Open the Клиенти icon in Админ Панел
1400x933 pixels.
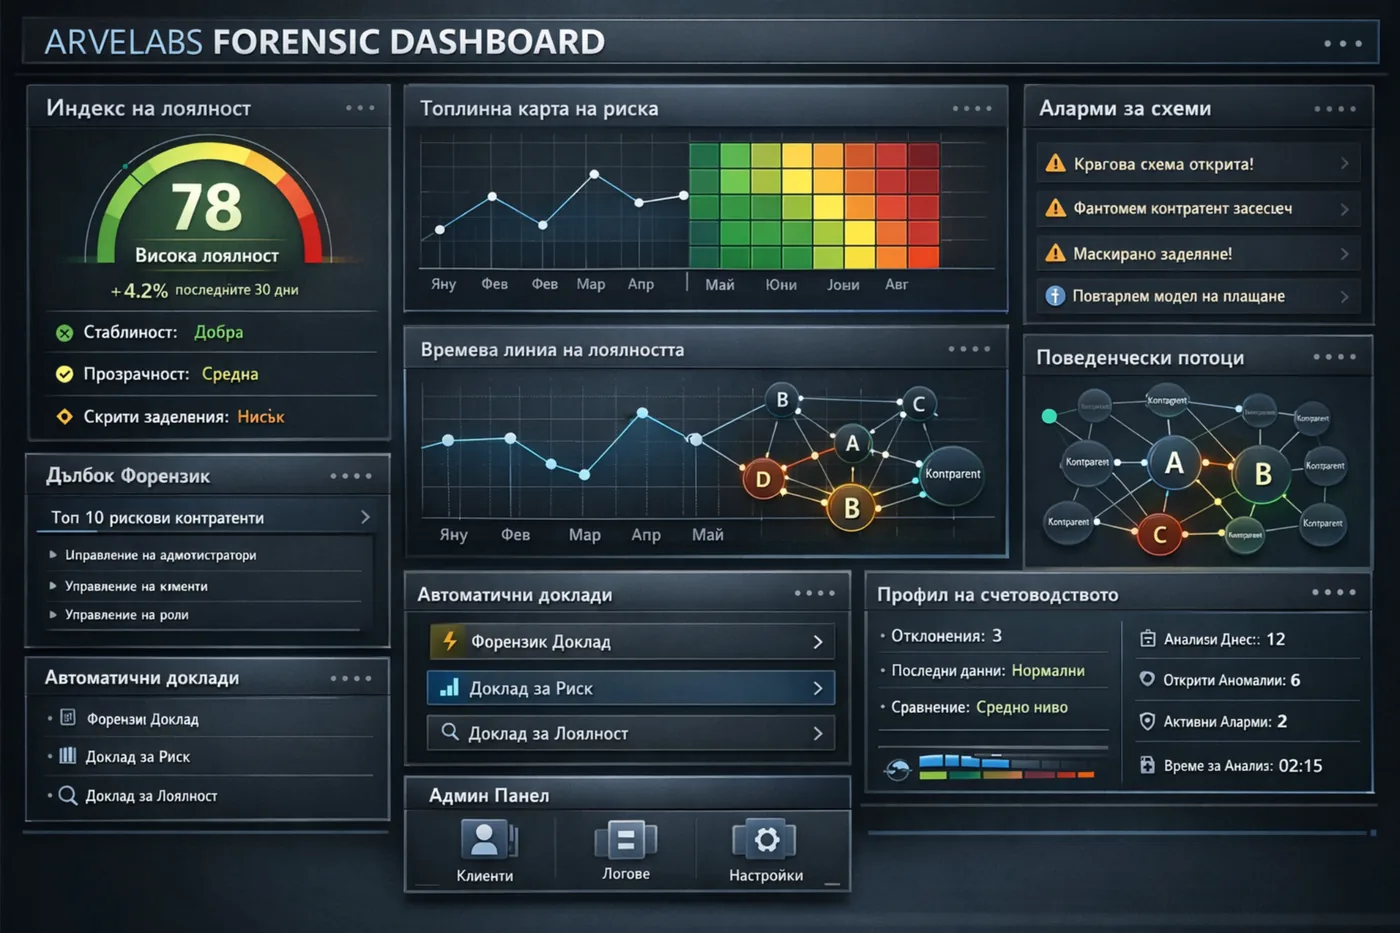point(486,840)
